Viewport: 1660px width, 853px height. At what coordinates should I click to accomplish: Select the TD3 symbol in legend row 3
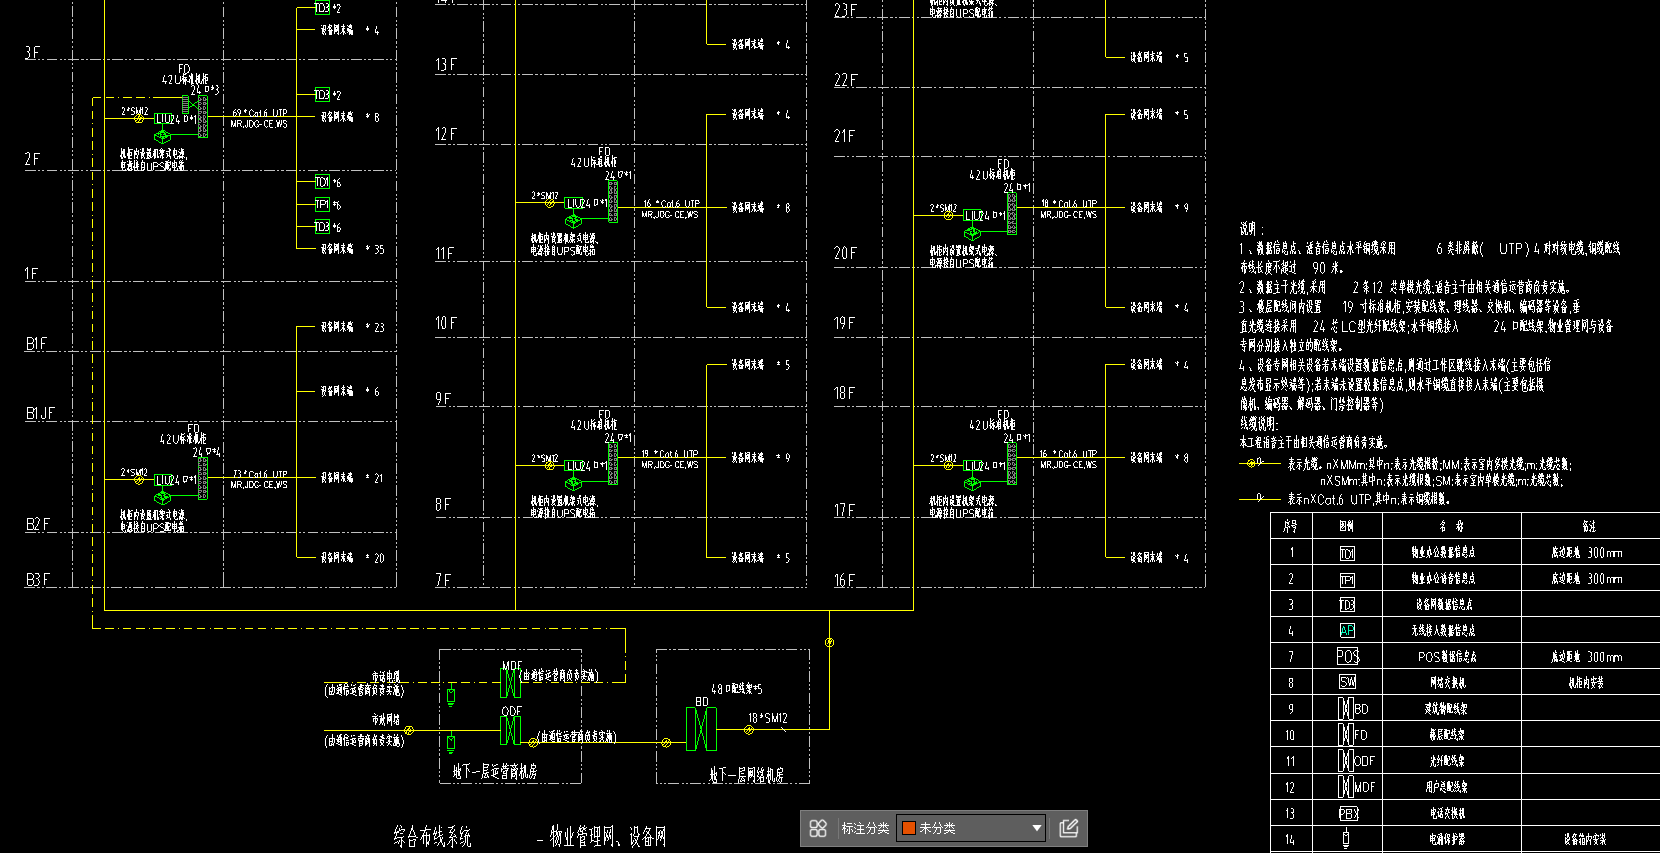click(1347, 605)
